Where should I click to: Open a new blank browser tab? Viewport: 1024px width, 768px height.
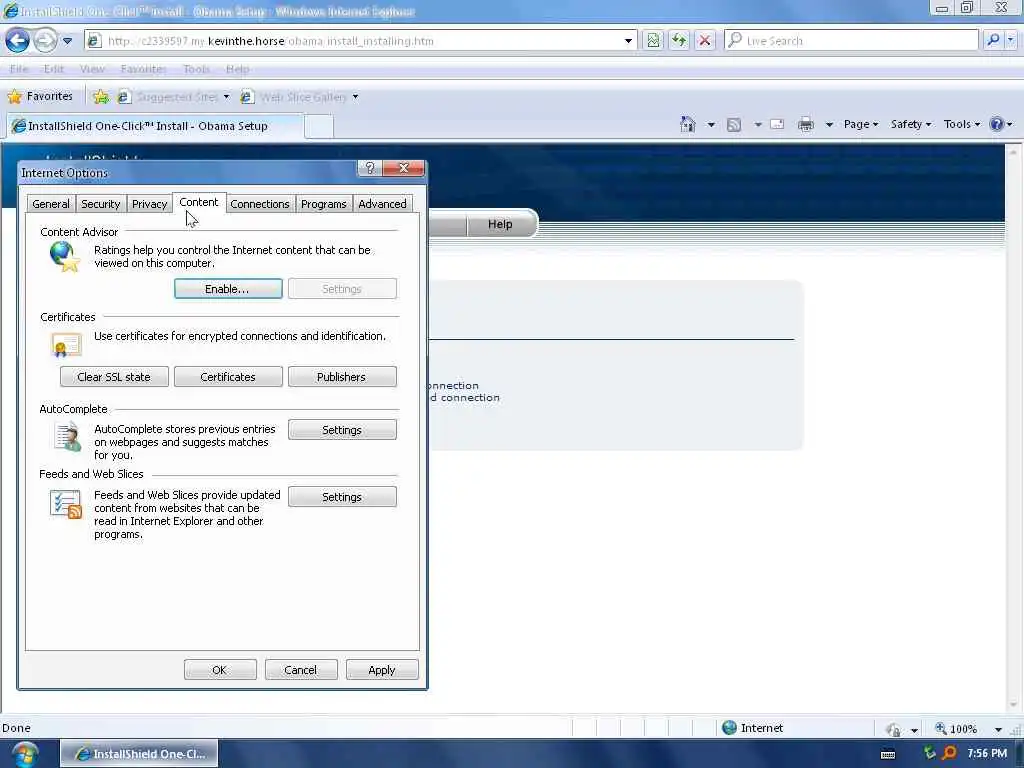(x=319, y=126)
